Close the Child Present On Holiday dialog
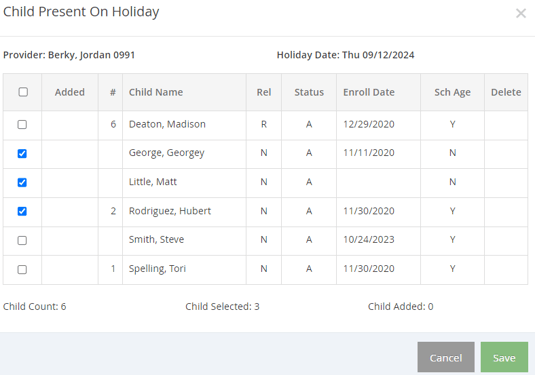This screenshot has height=375, width=535. 521,13
